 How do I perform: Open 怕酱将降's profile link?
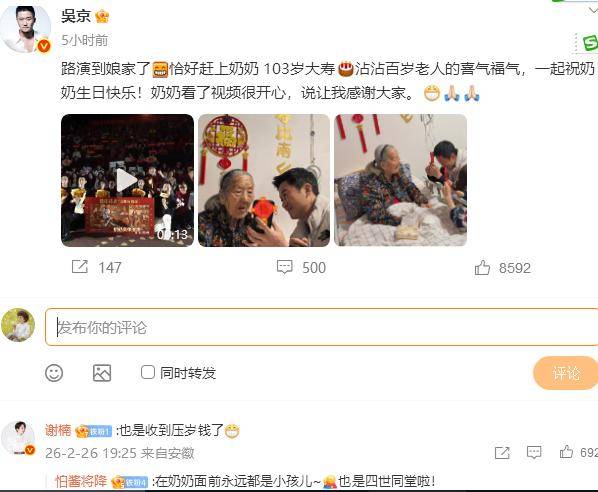tap(81, 481)
